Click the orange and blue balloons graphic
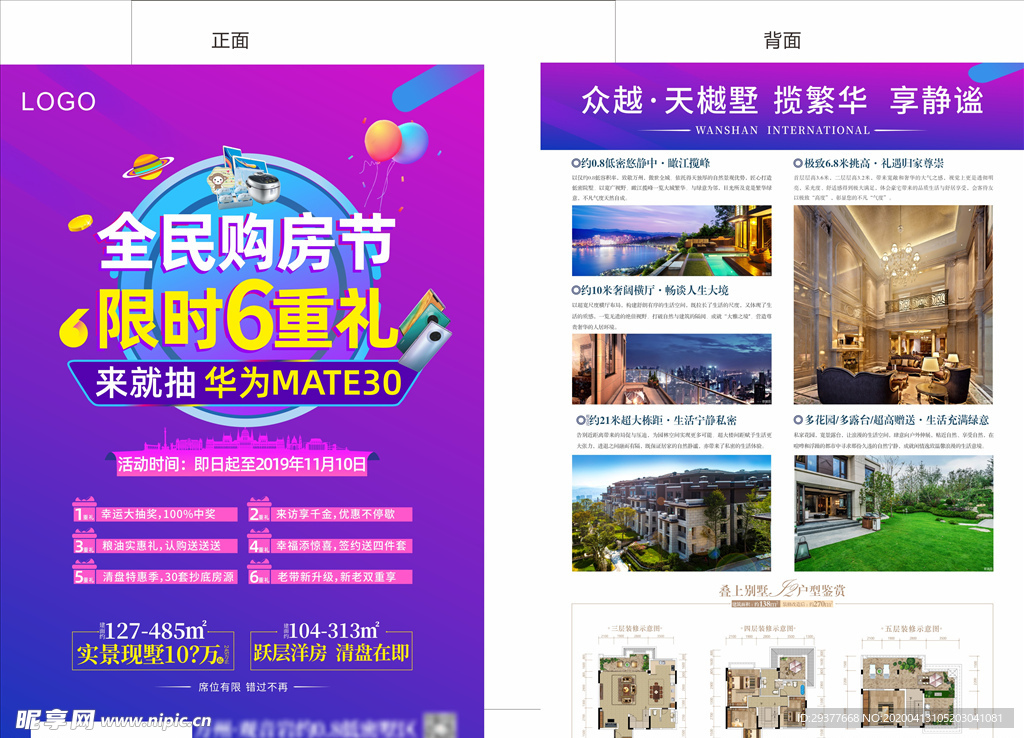Screen dimensions: 1024x738 click(x=396, y=142)
